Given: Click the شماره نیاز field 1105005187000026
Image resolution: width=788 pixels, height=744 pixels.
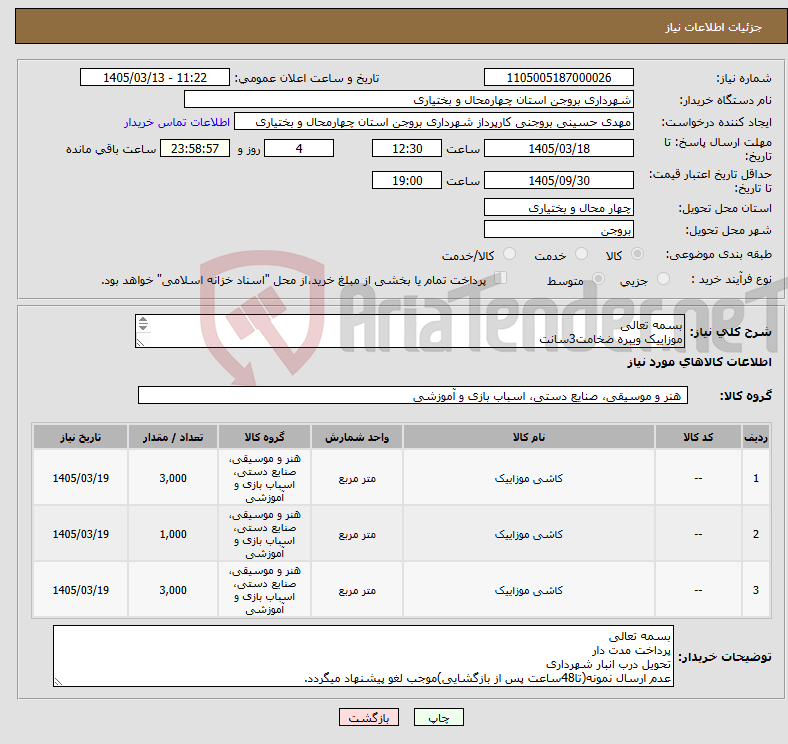Looking at the screenshot, I should (x=558, y=77).
